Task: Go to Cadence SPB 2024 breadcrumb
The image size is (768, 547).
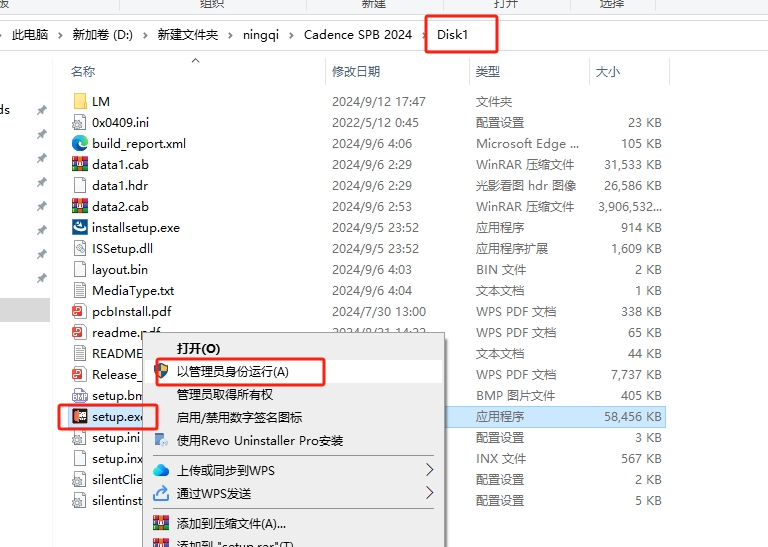Action: pos(358,35)
